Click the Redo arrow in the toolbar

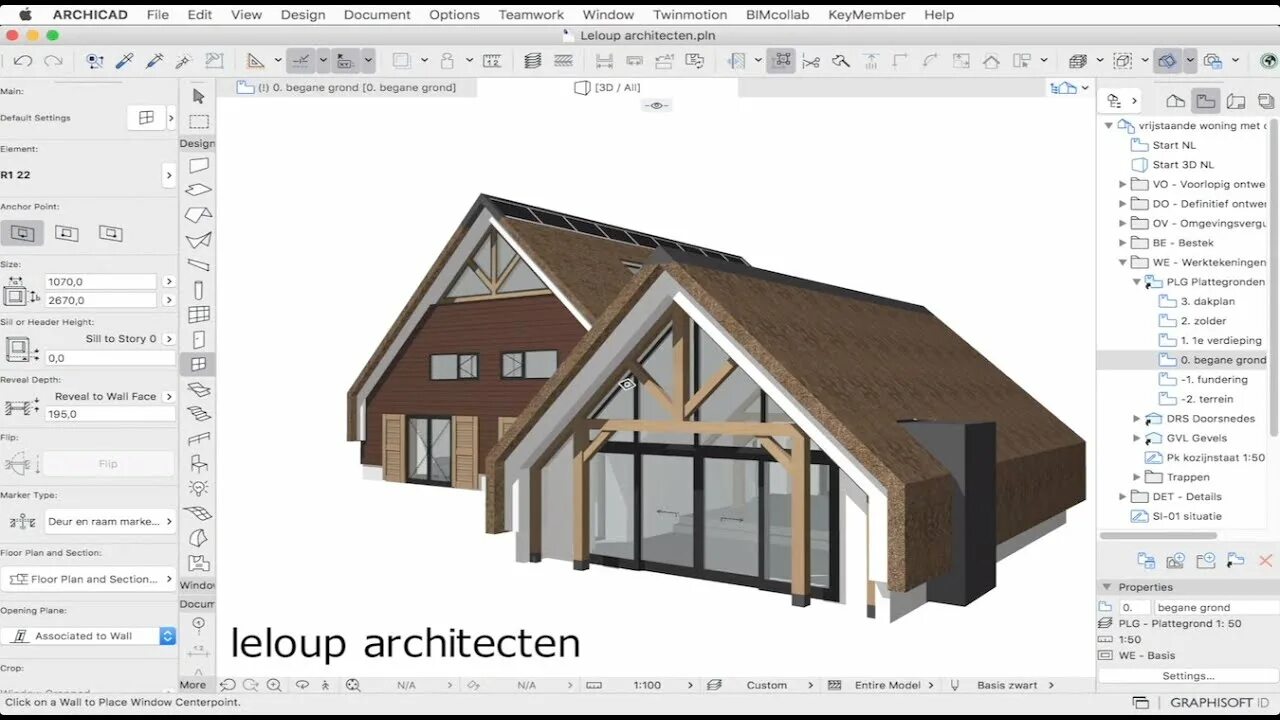[53, 61]
